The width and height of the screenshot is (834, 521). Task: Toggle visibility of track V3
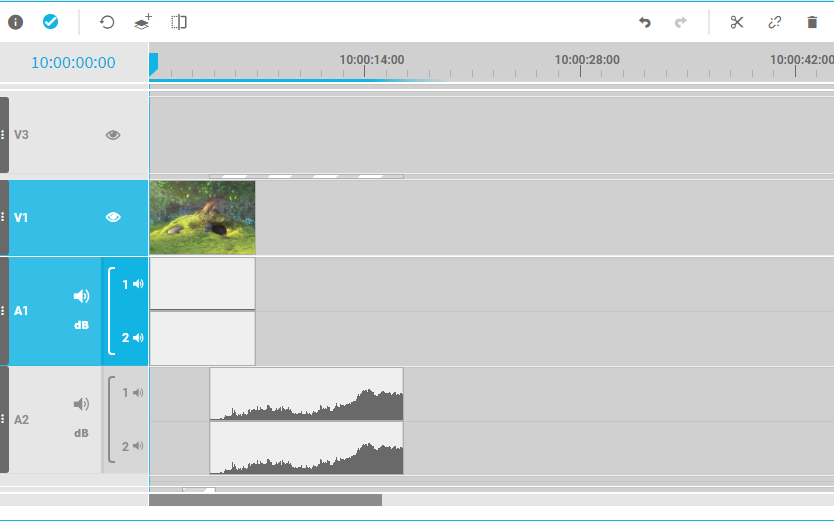click(x=113, y=135)
